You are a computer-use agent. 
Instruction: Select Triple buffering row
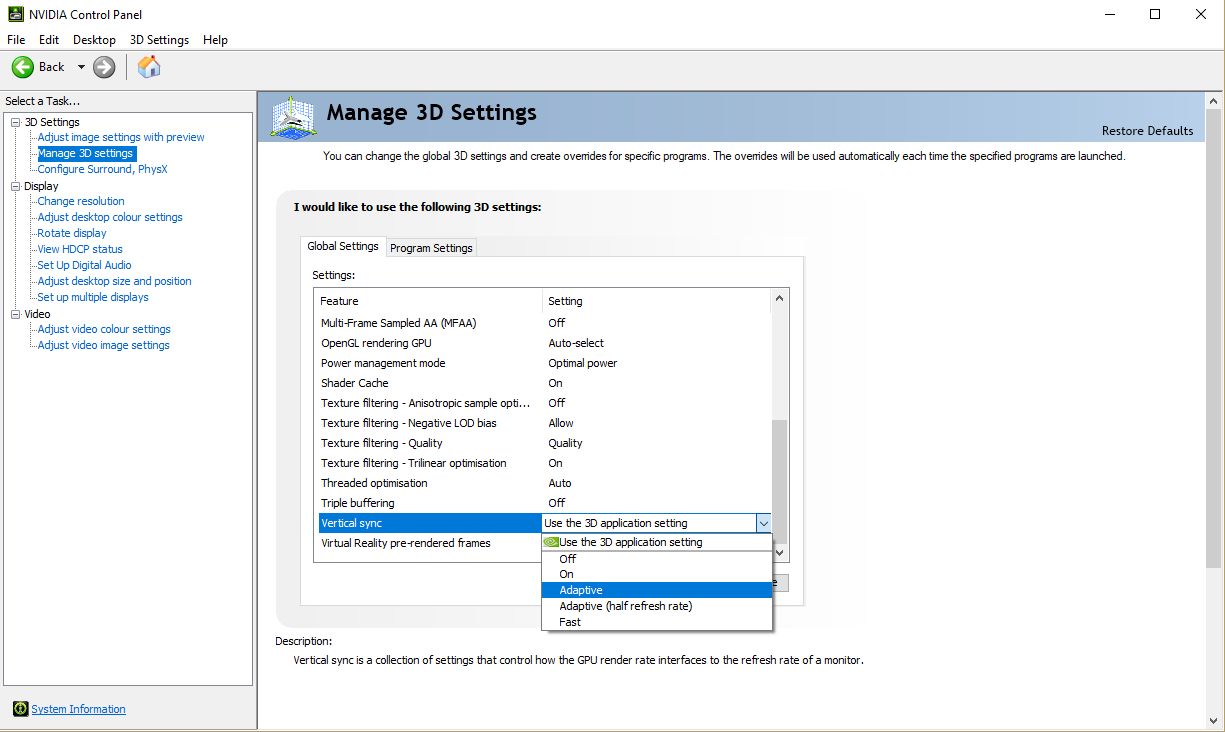[545, 503]
